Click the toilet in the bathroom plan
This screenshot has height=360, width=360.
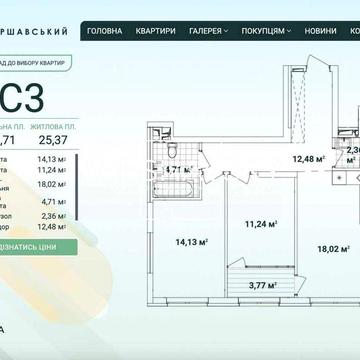[x=172, y=150]
